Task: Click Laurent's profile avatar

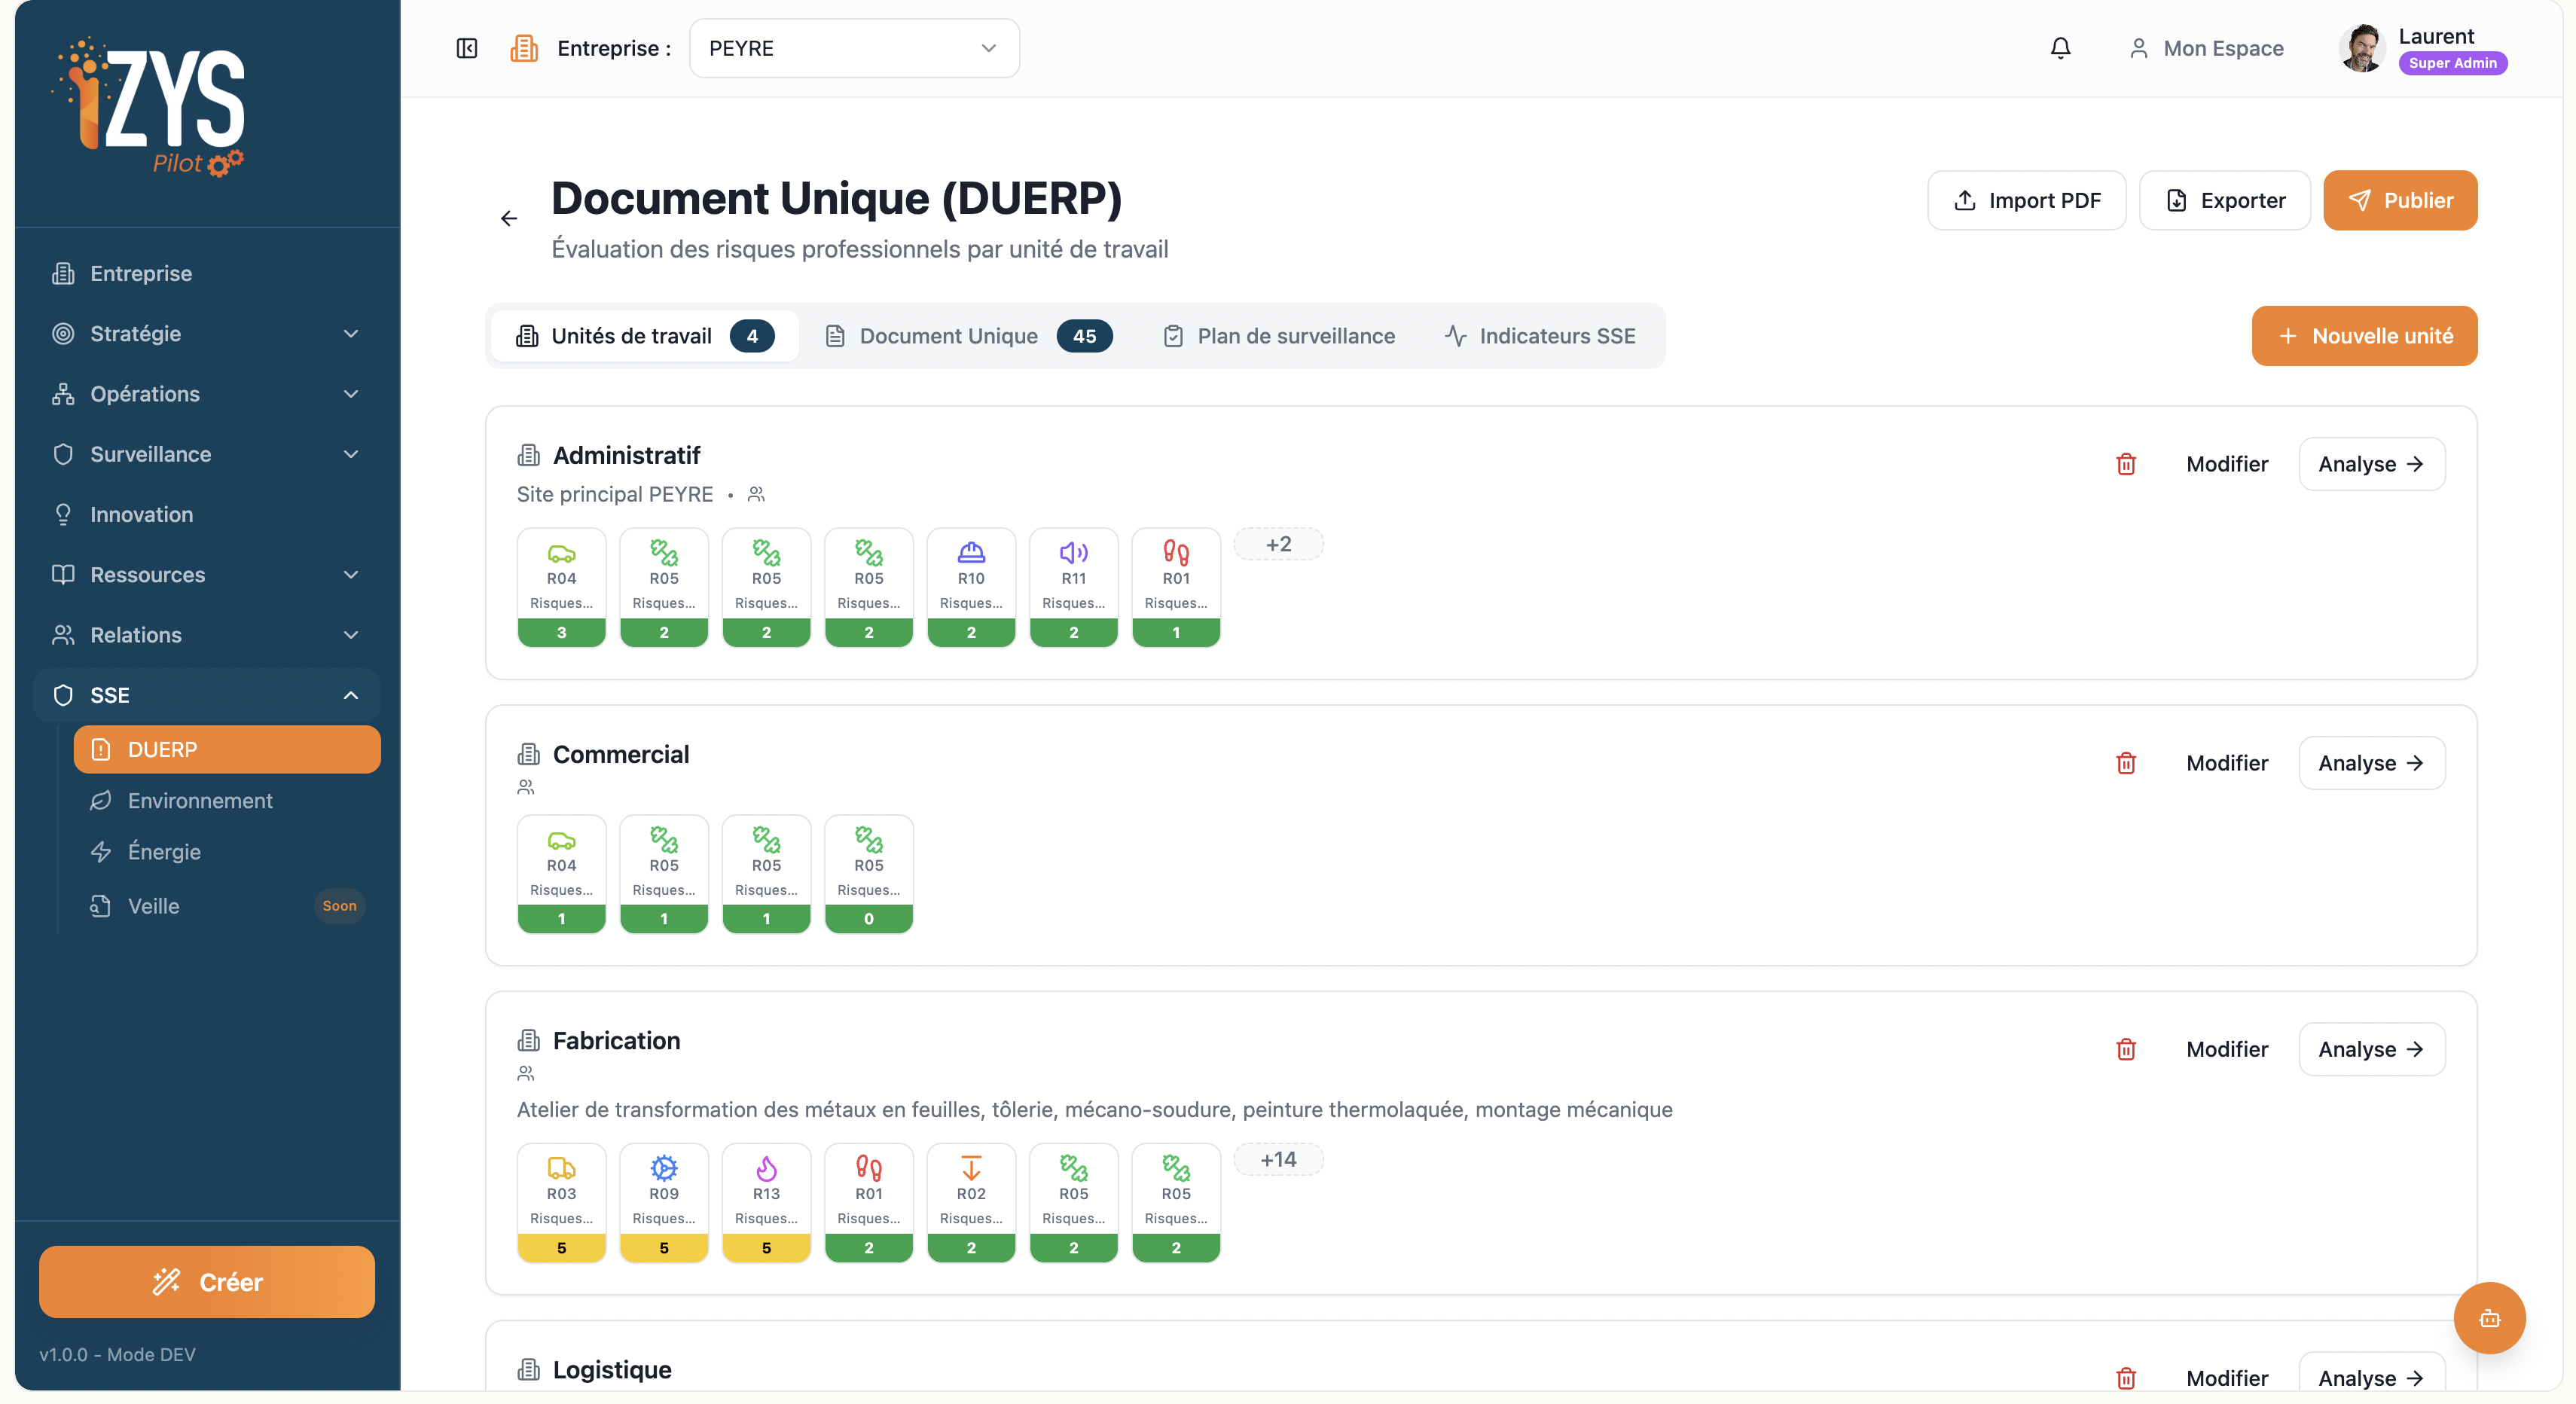Action: point(2362,48)
